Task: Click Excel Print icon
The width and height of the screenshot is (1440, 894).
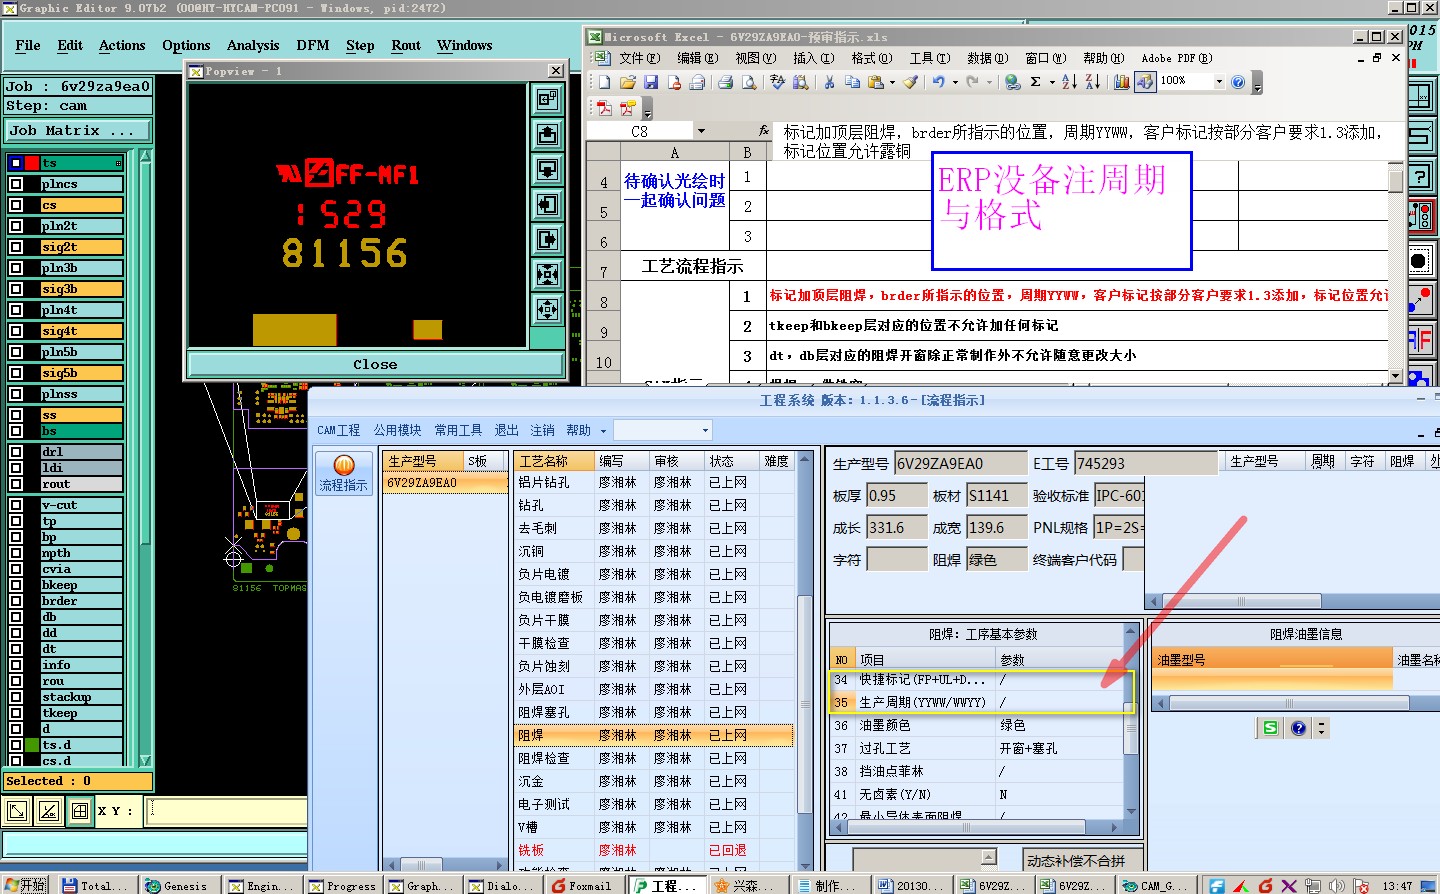Action: pos(726,82)
